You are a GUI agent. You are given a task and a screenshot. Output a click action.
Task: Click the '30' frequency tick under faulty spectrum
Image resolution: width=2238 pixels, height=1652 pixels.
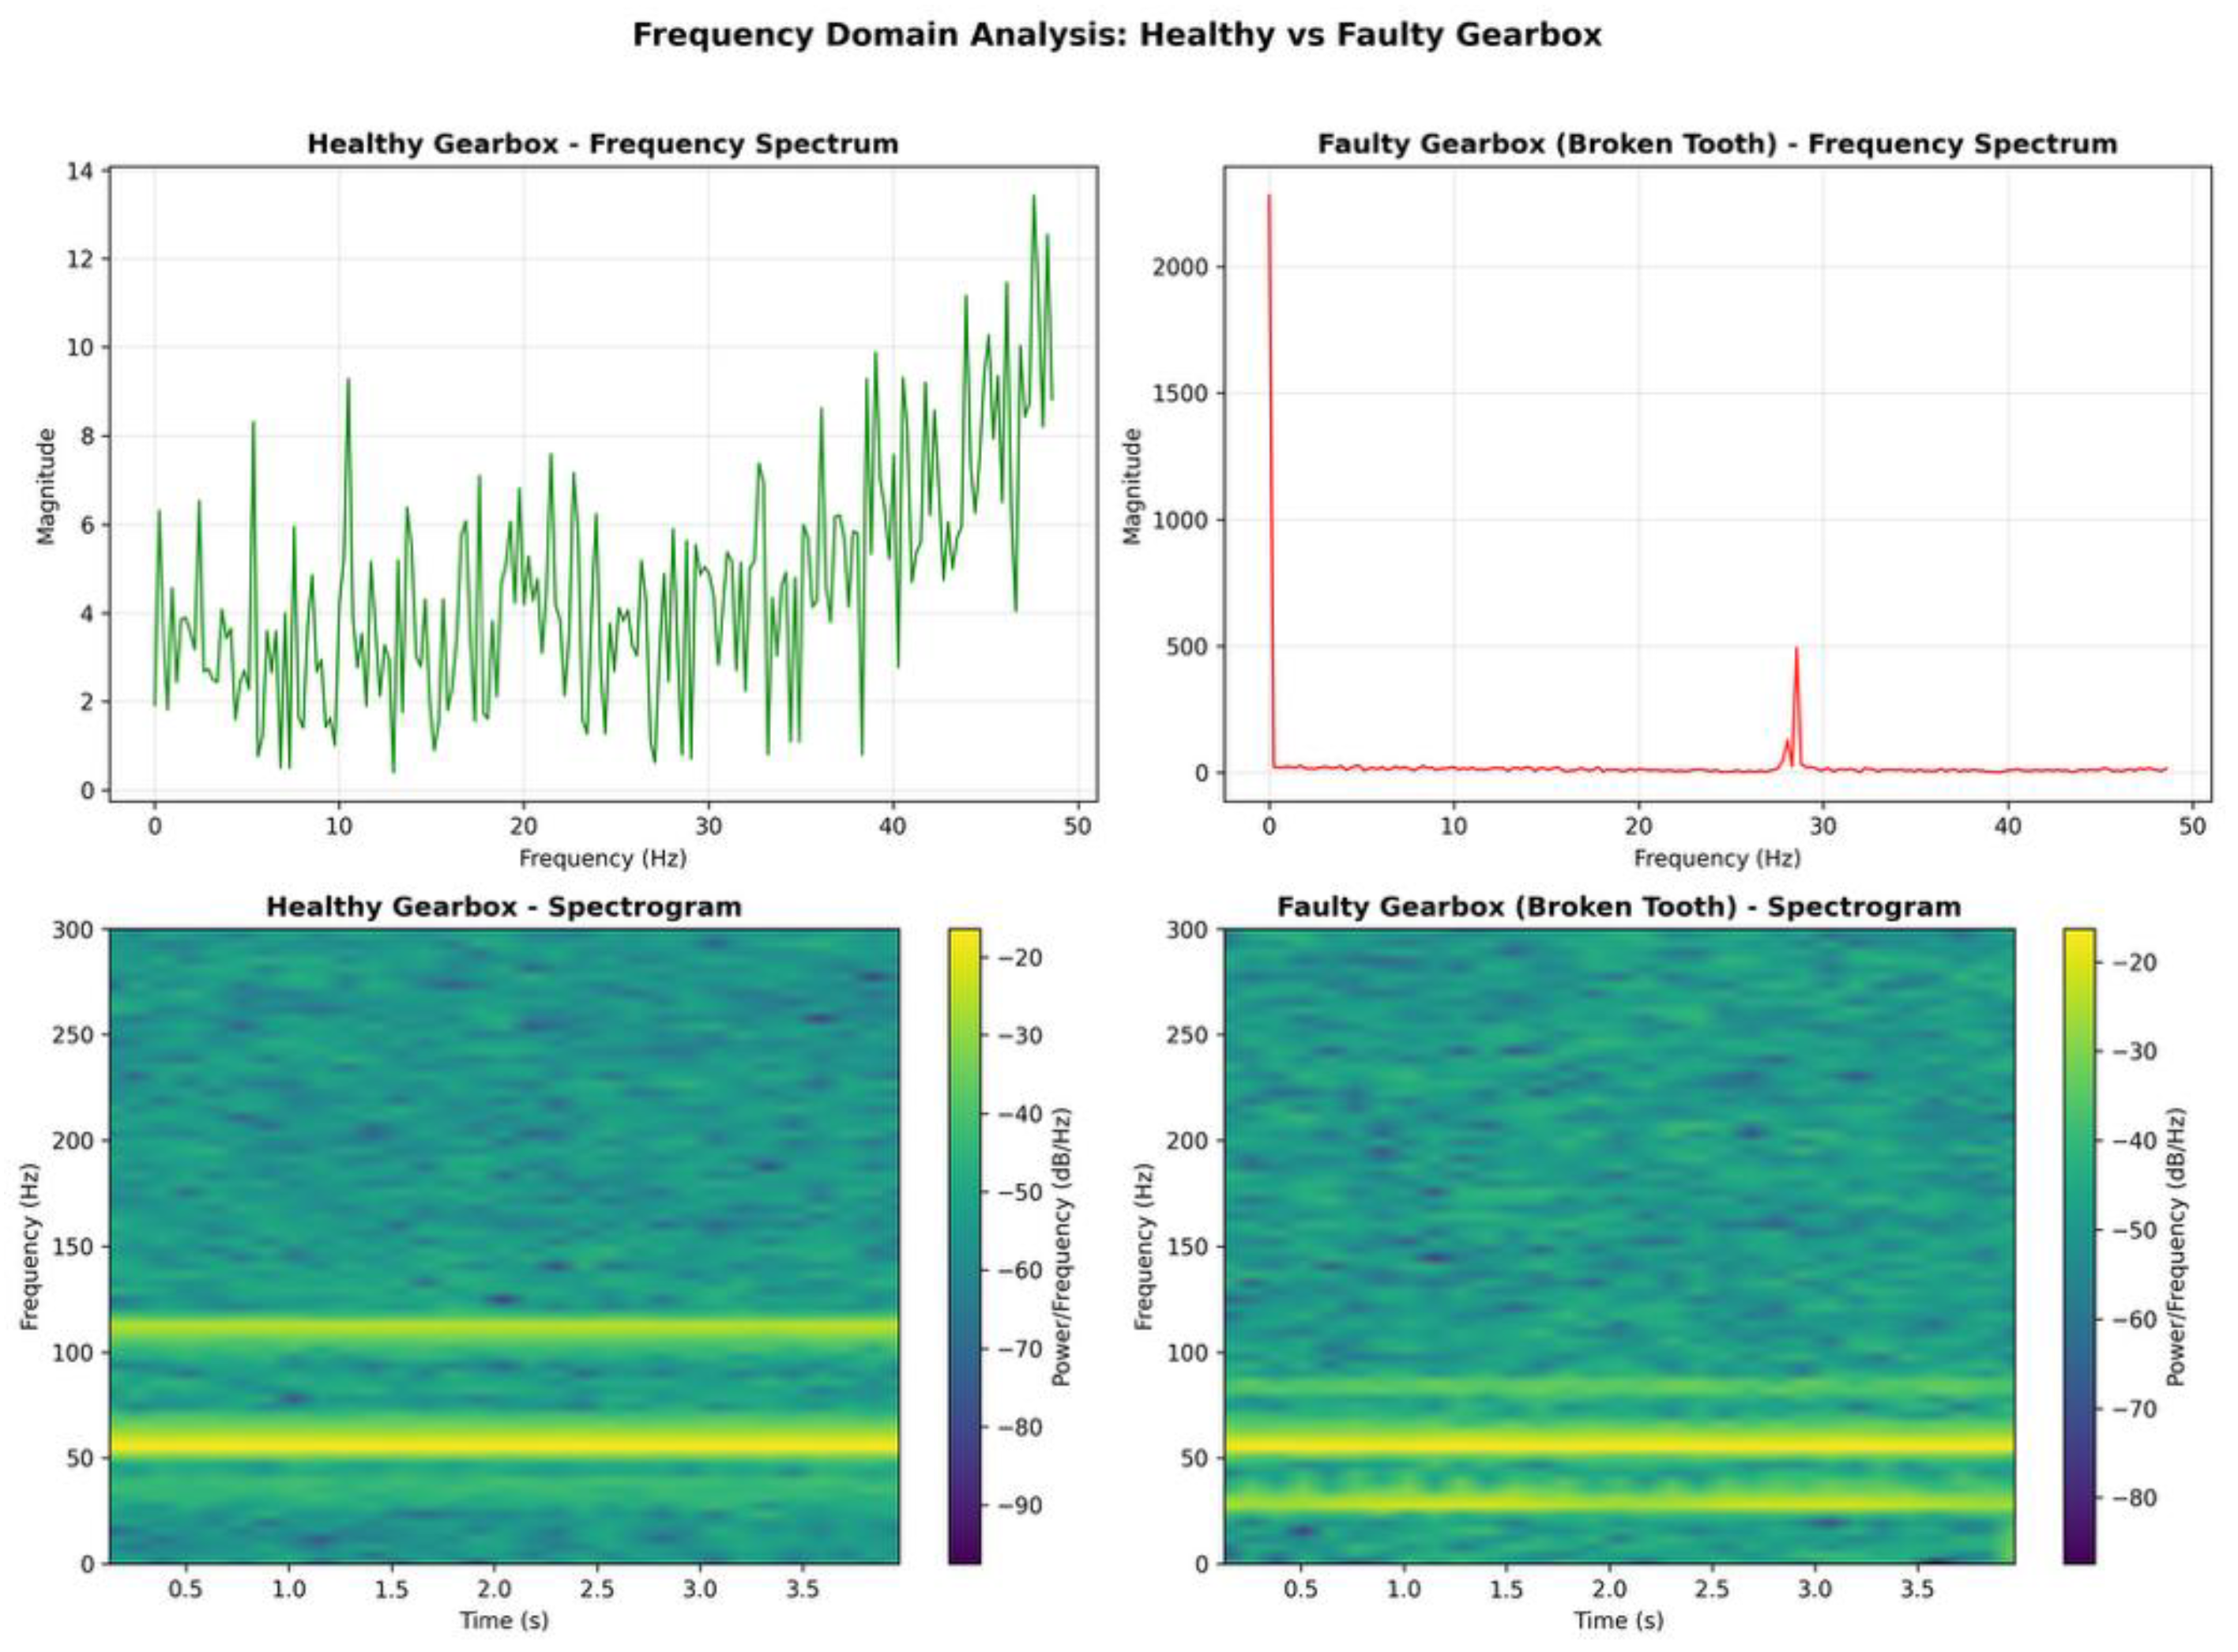click(x=1823, y=827)
